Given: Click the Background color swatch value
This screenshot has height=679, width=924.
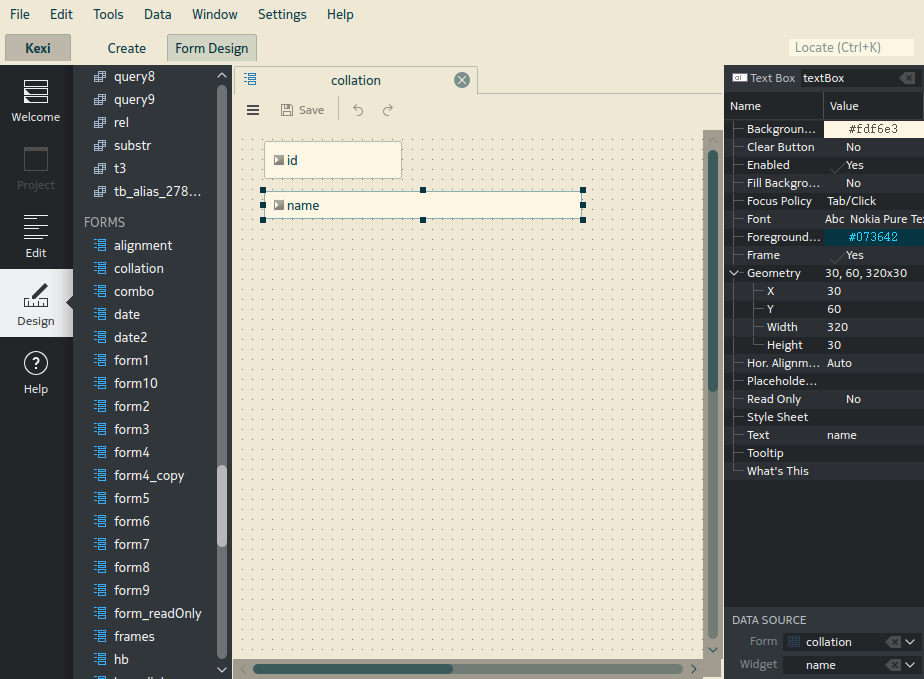Looking at the screenshot, I should tap(872, 129).
